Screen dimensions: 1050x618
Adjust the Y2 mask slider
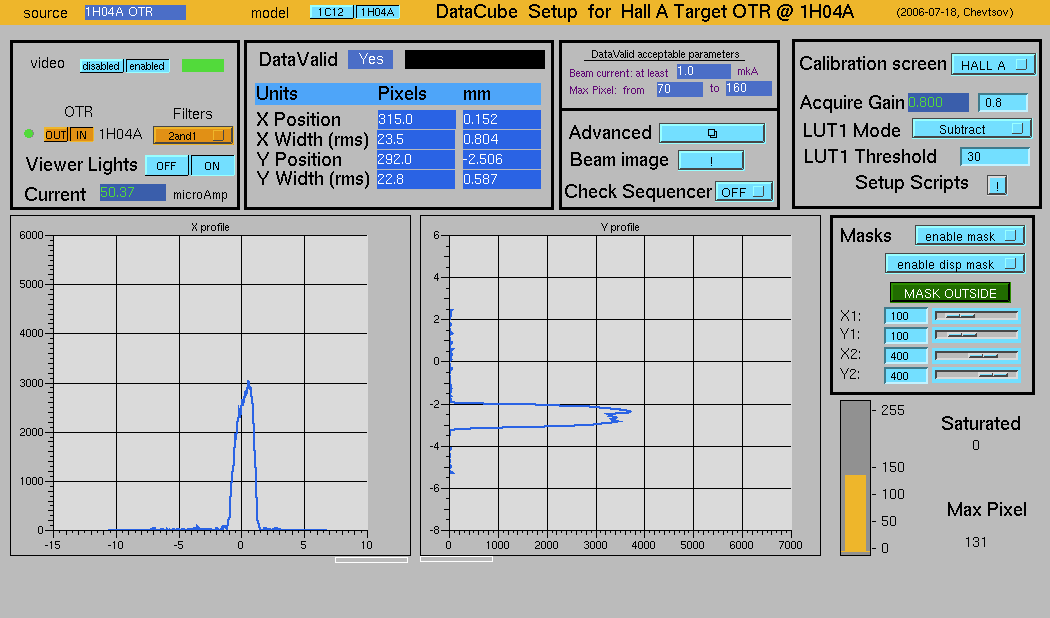coord(976,375)
